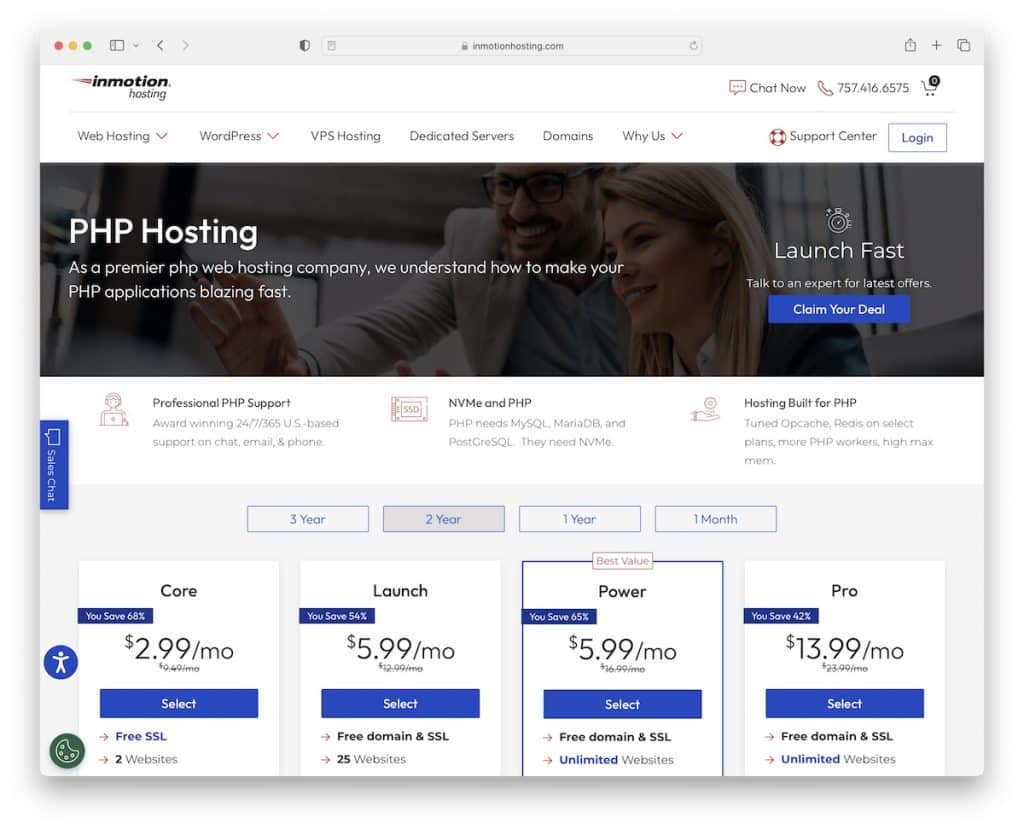1024x829 pixels.
Task: Click the Safari sidebar toggle icon
Action: click(117, 46)
